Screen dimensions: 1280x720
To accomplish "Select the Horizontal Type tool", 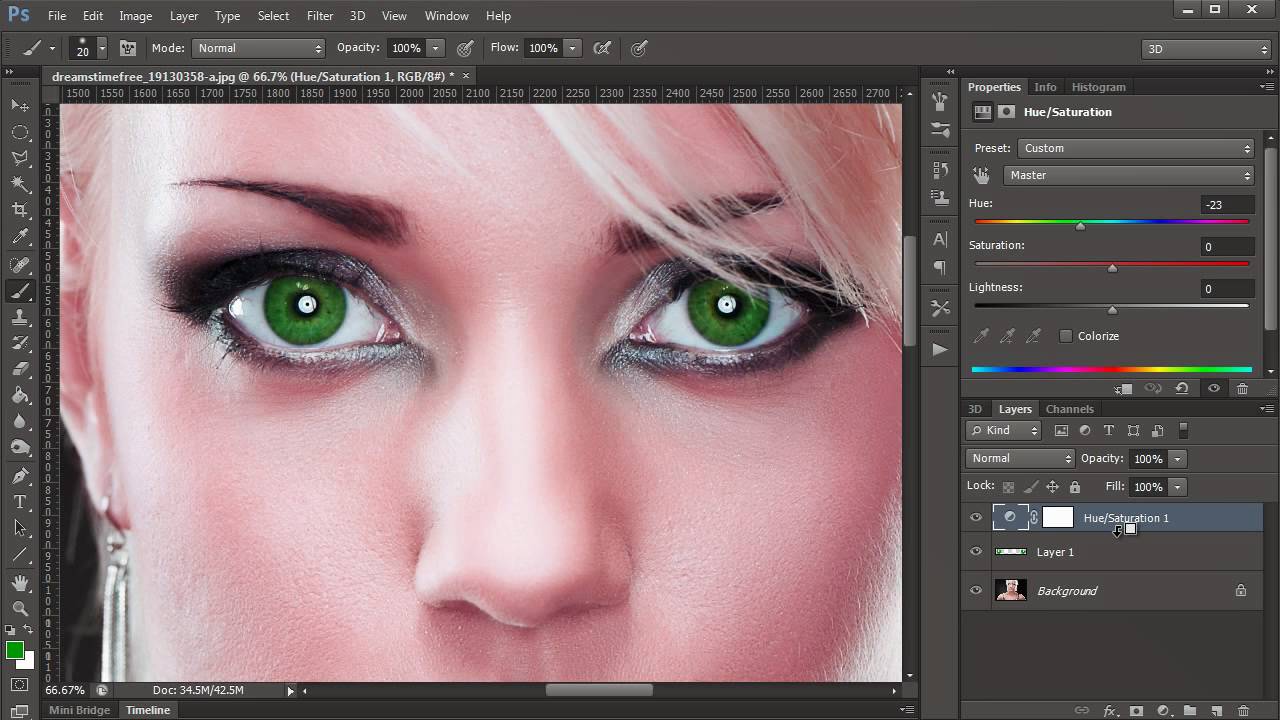I will coord(20,501).
